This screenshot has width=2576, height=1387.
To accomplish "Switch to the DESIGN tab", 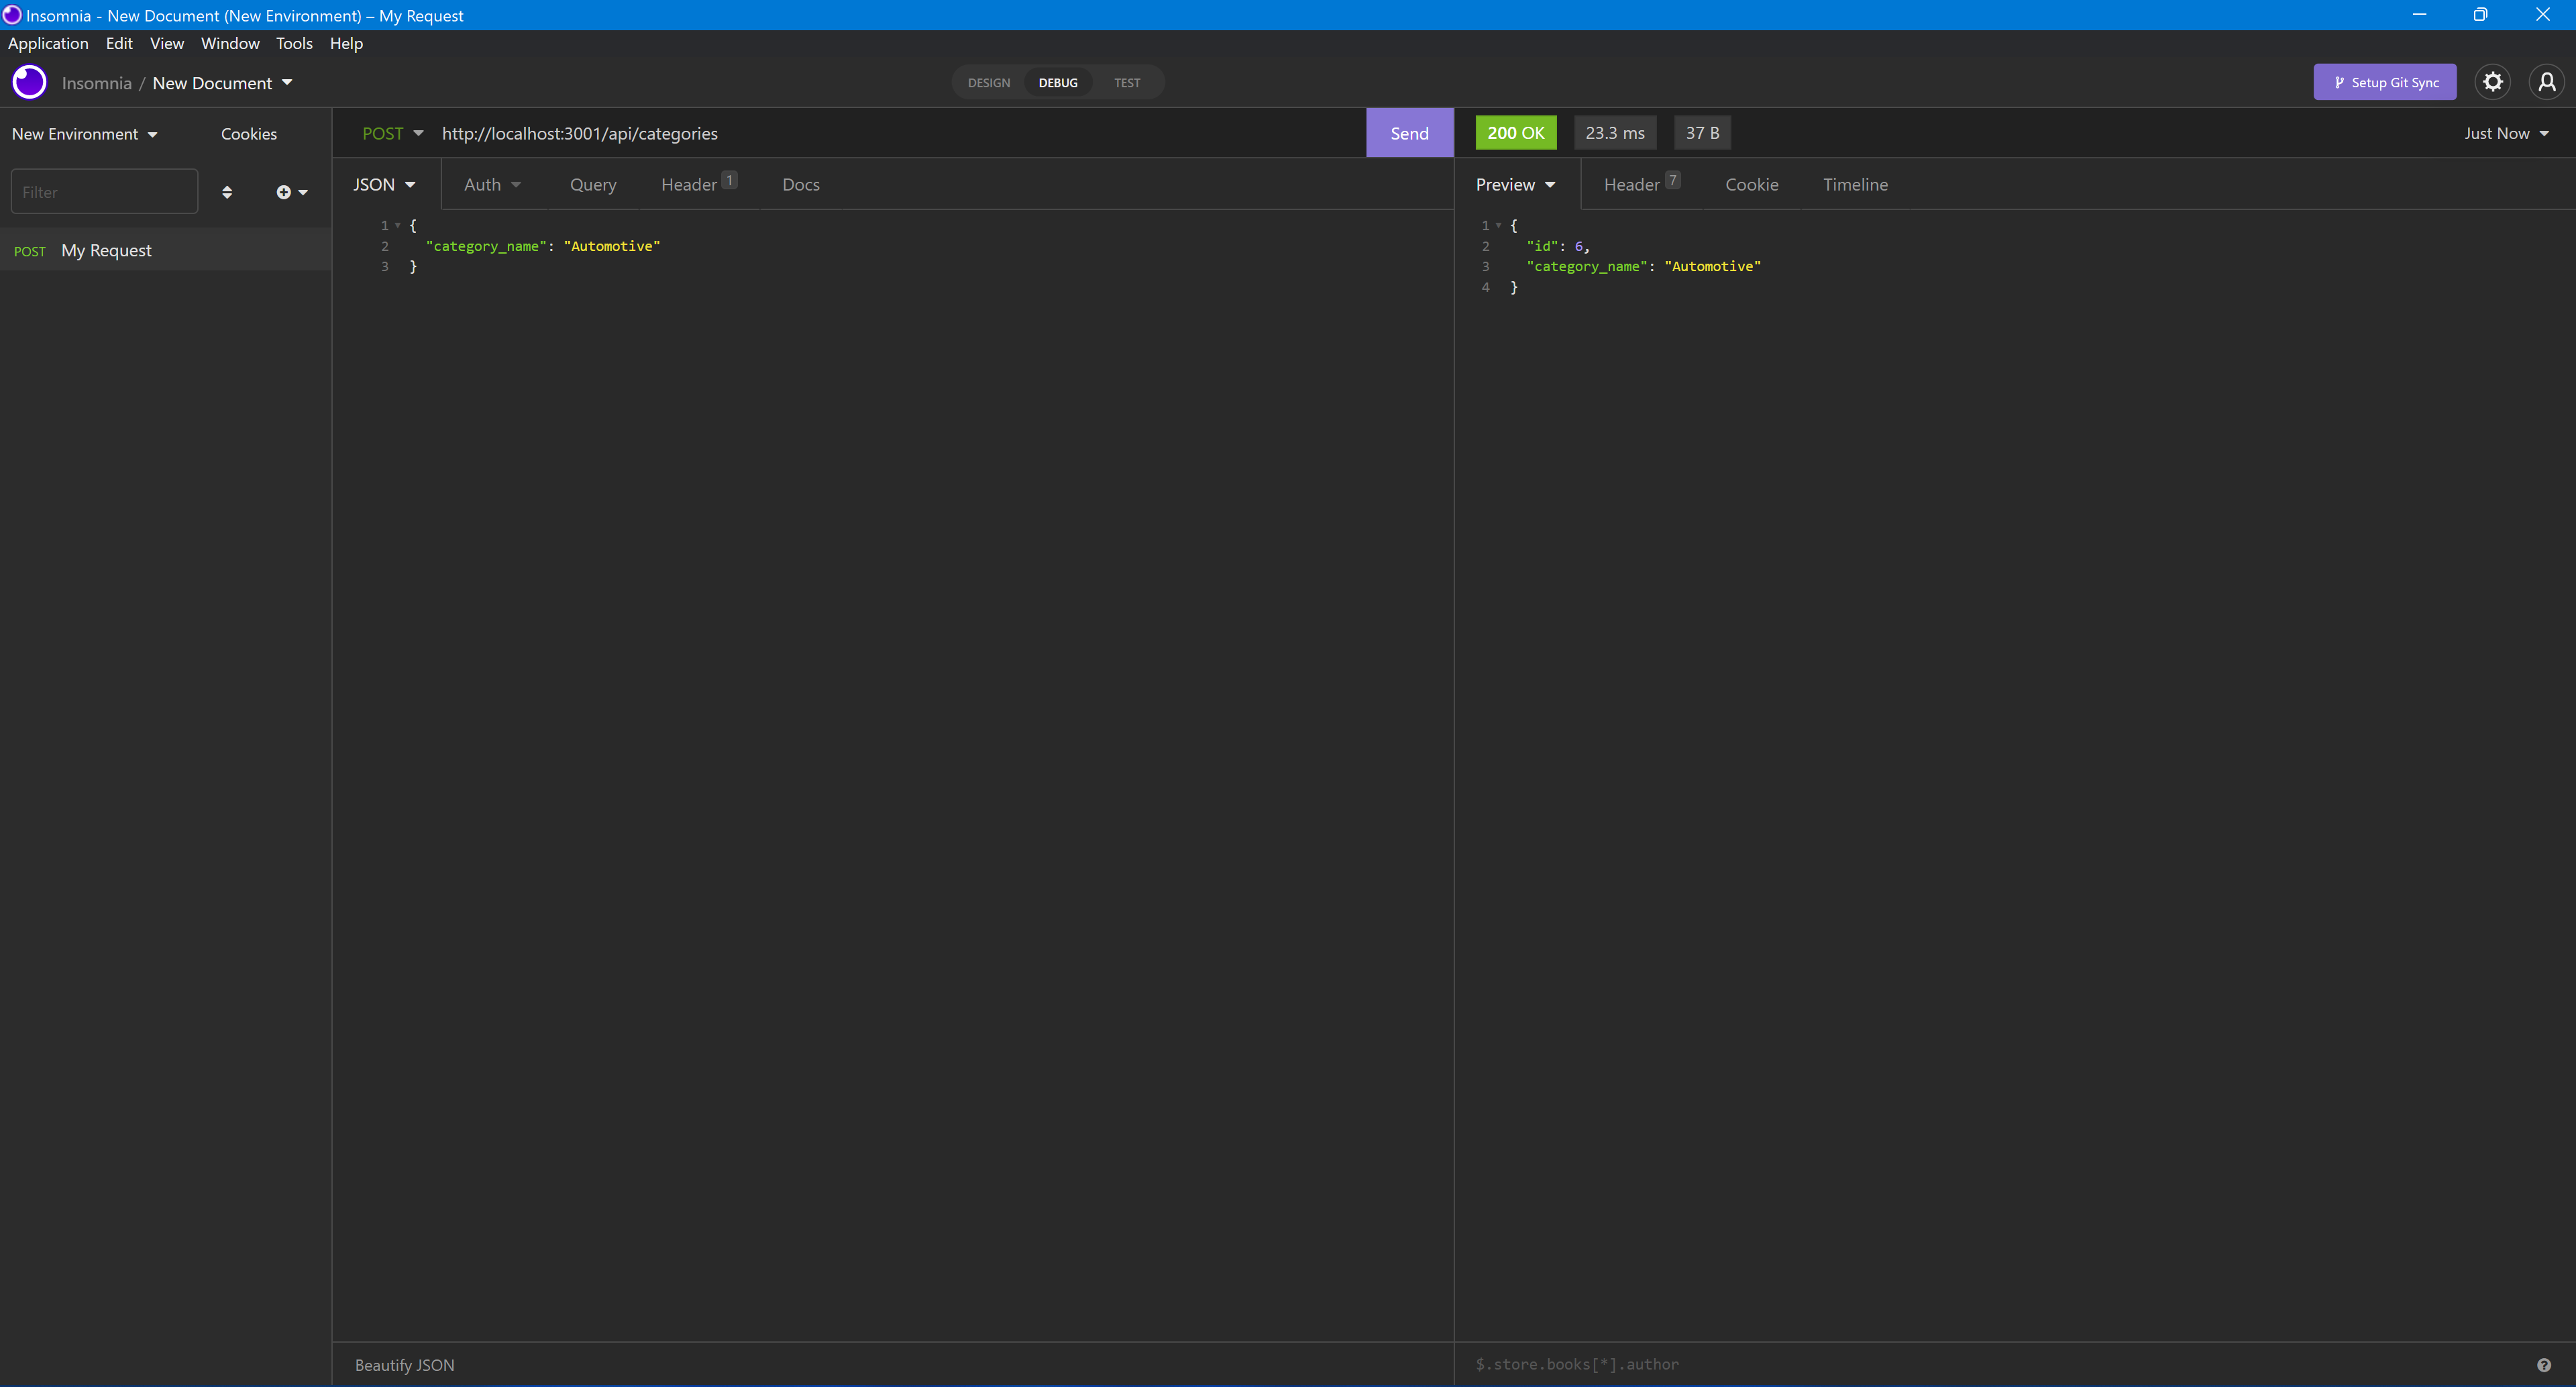I will tap(988, 82).
